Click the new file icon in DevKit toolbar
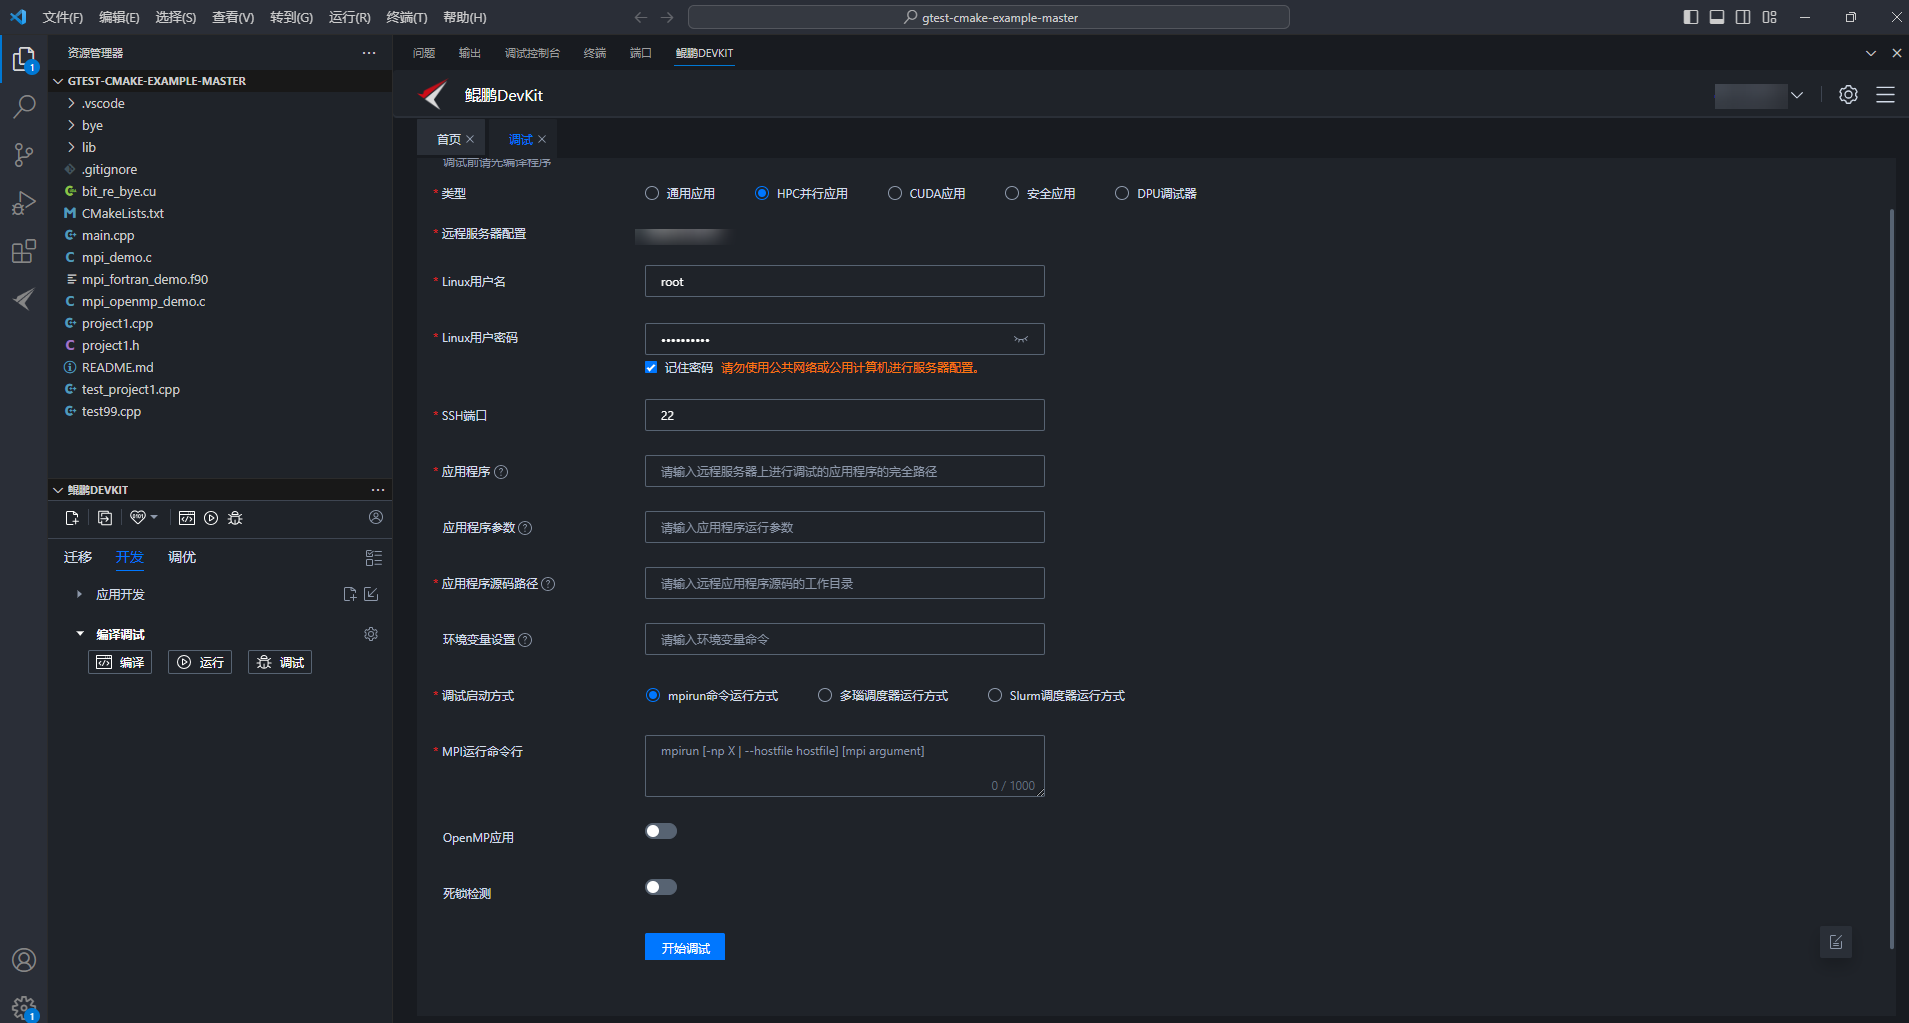 pyautogui.click(x=72, y=518)
